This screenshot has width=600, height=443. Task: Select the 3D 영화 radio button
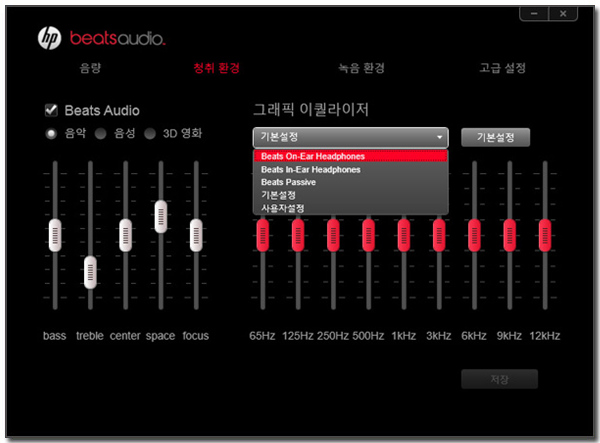(x=150, y=134)
